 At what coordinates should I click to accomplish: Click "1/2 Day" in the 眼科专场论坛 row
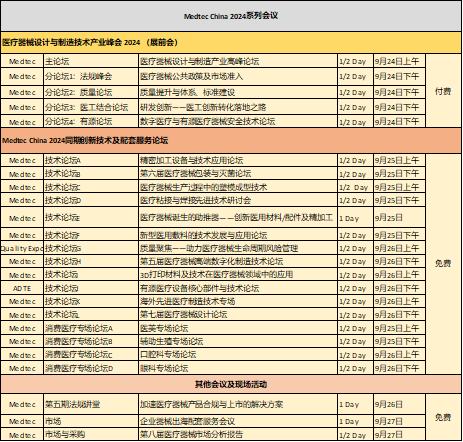[355, 368]
